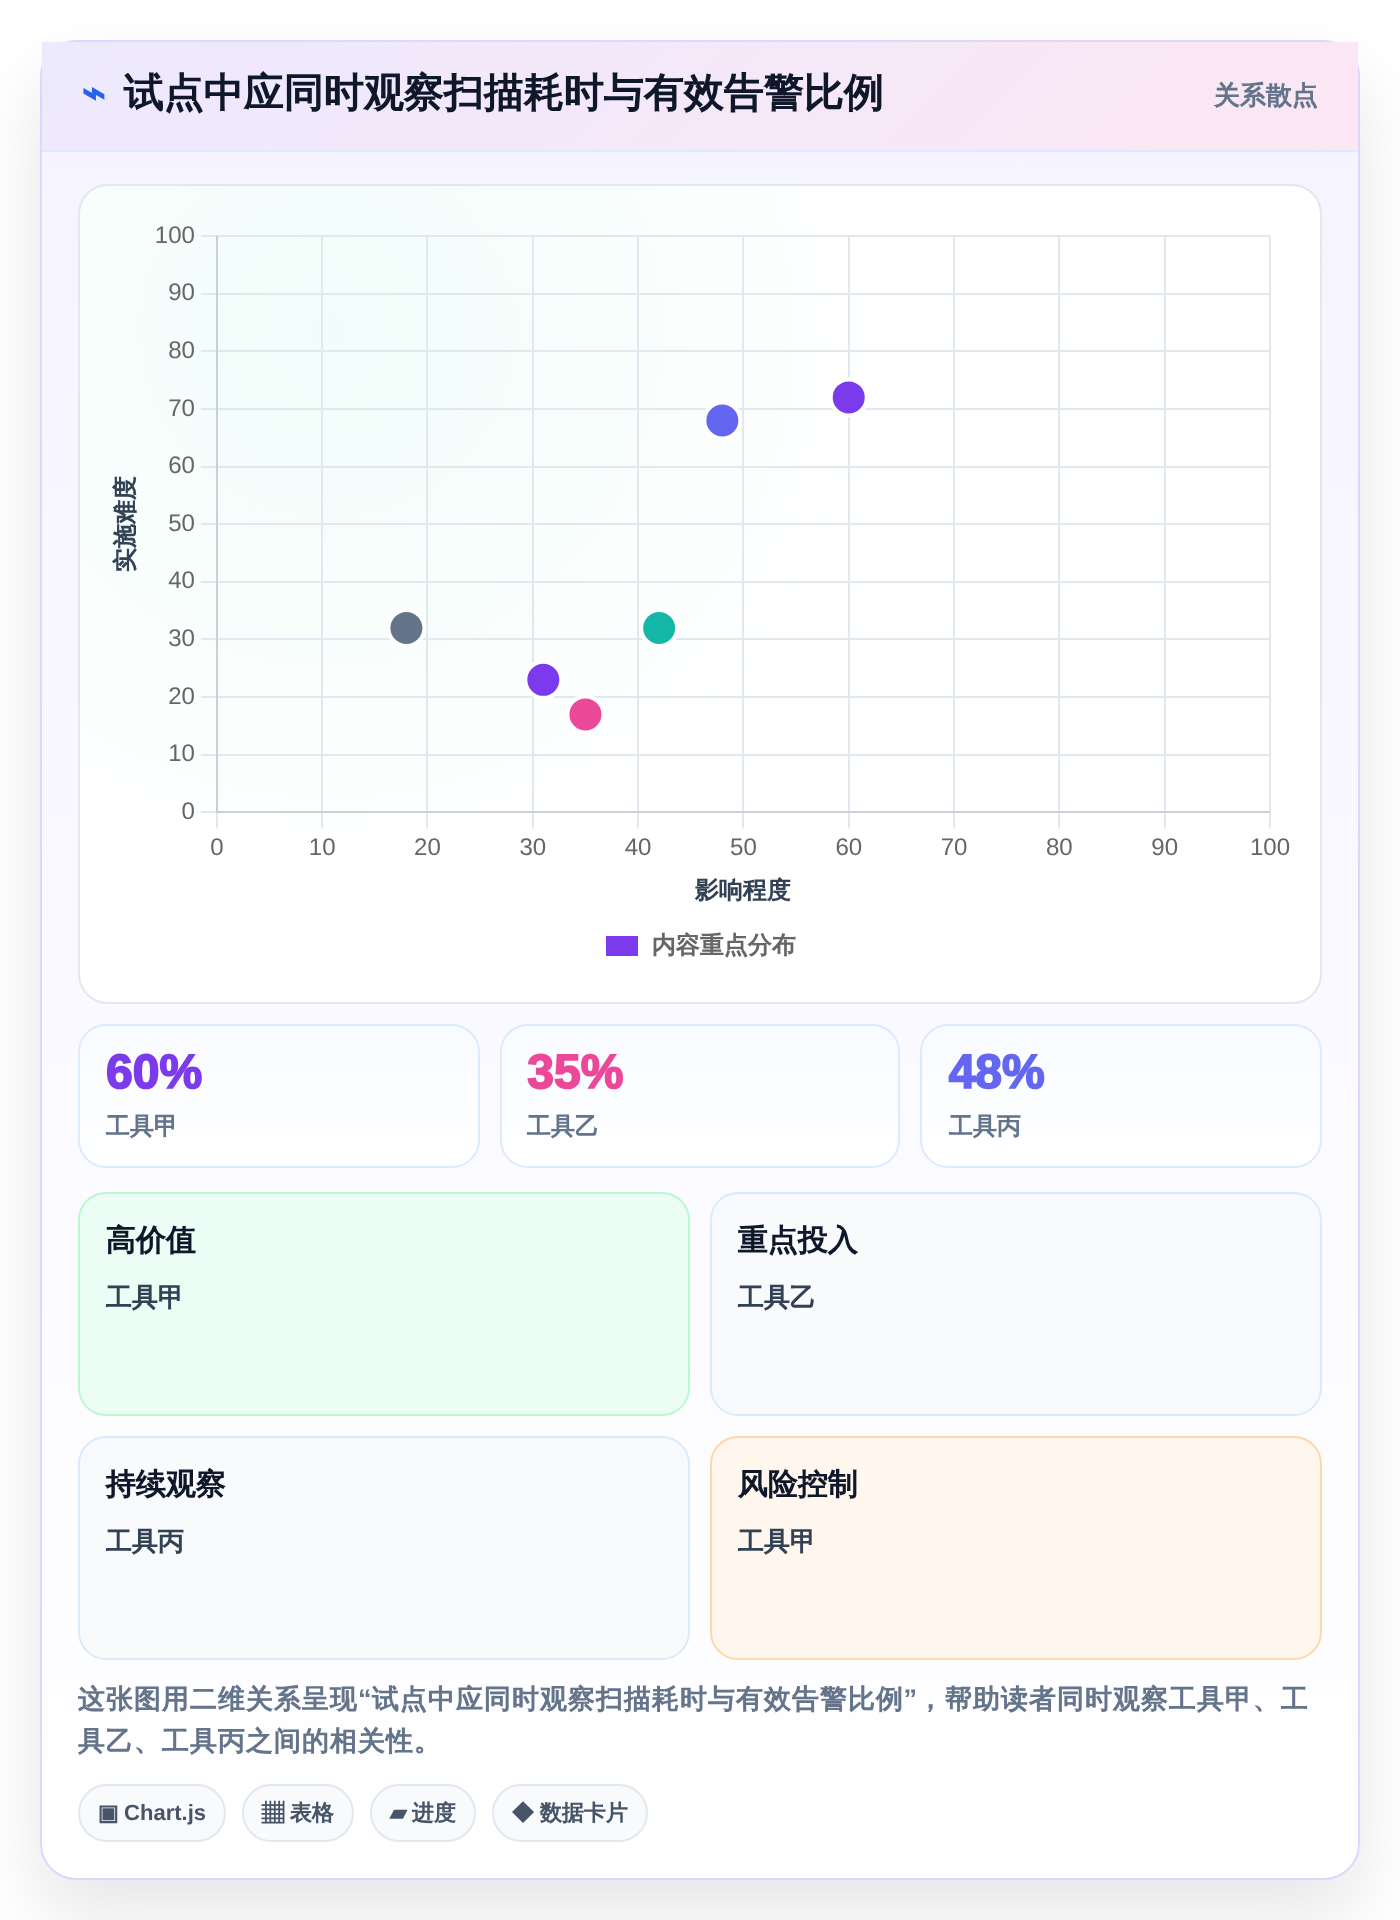
Task: Click the 持续观察 quadrant card
Action: point(384,1548)
